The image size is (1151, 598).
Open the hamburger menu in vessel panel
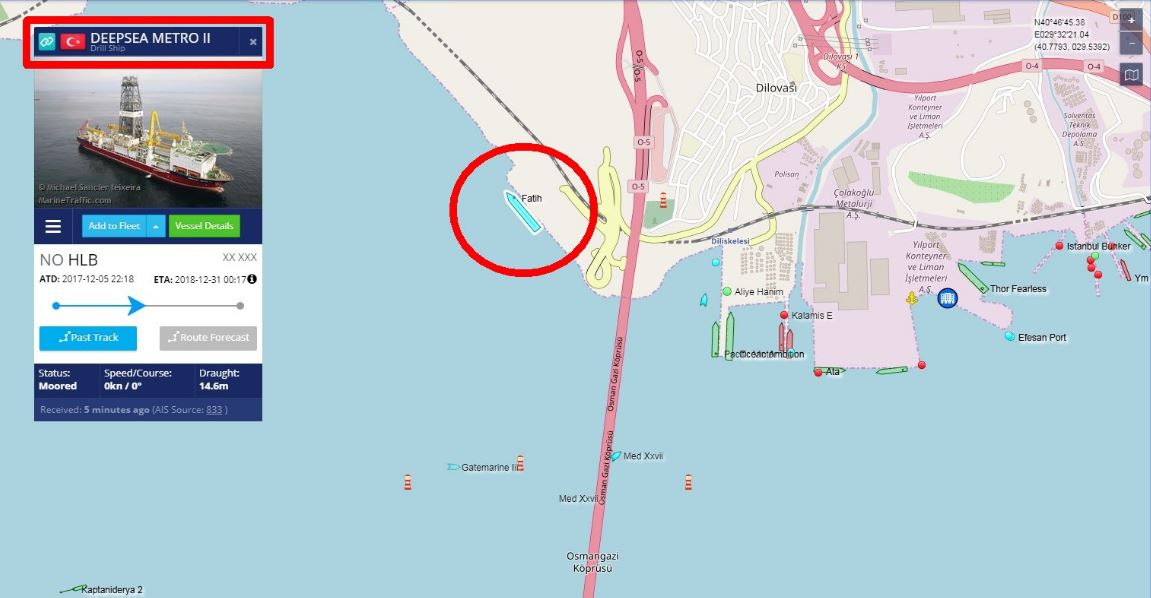coord(54,226)
